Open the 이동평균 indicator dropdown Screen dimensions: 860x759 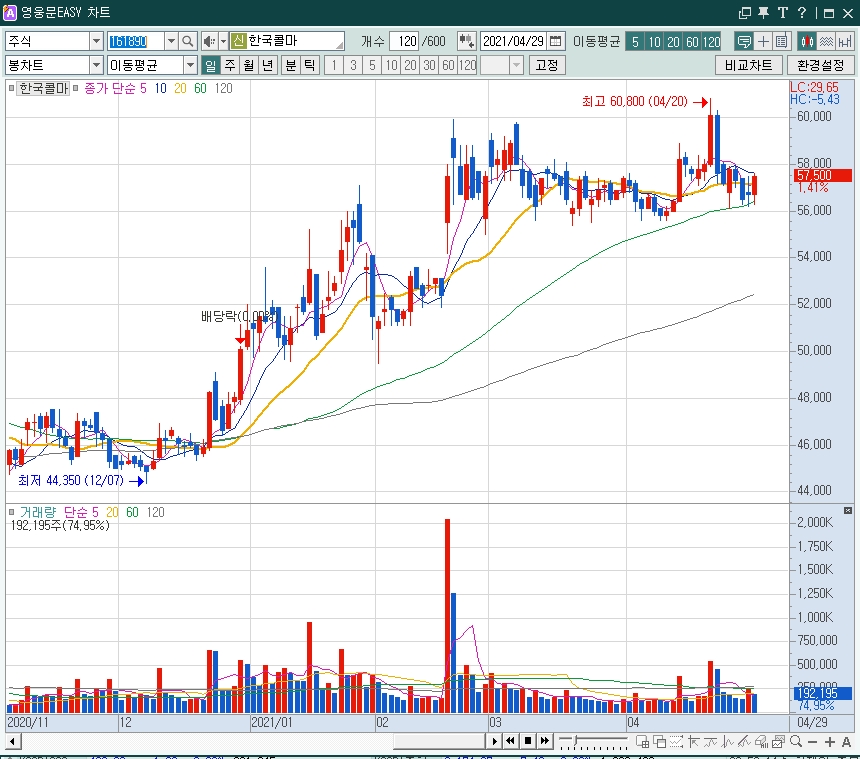click(x=190, y=65)
